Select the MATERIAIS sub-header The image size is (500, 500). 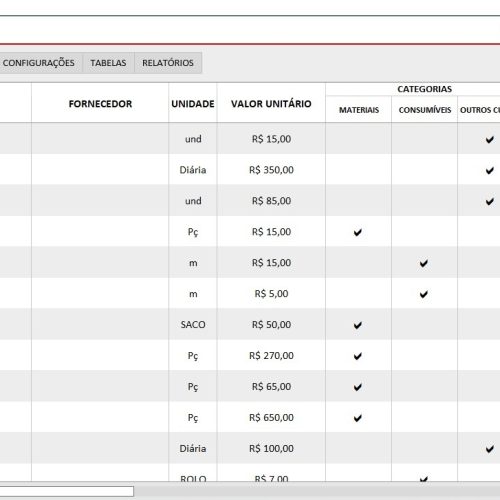359,110
